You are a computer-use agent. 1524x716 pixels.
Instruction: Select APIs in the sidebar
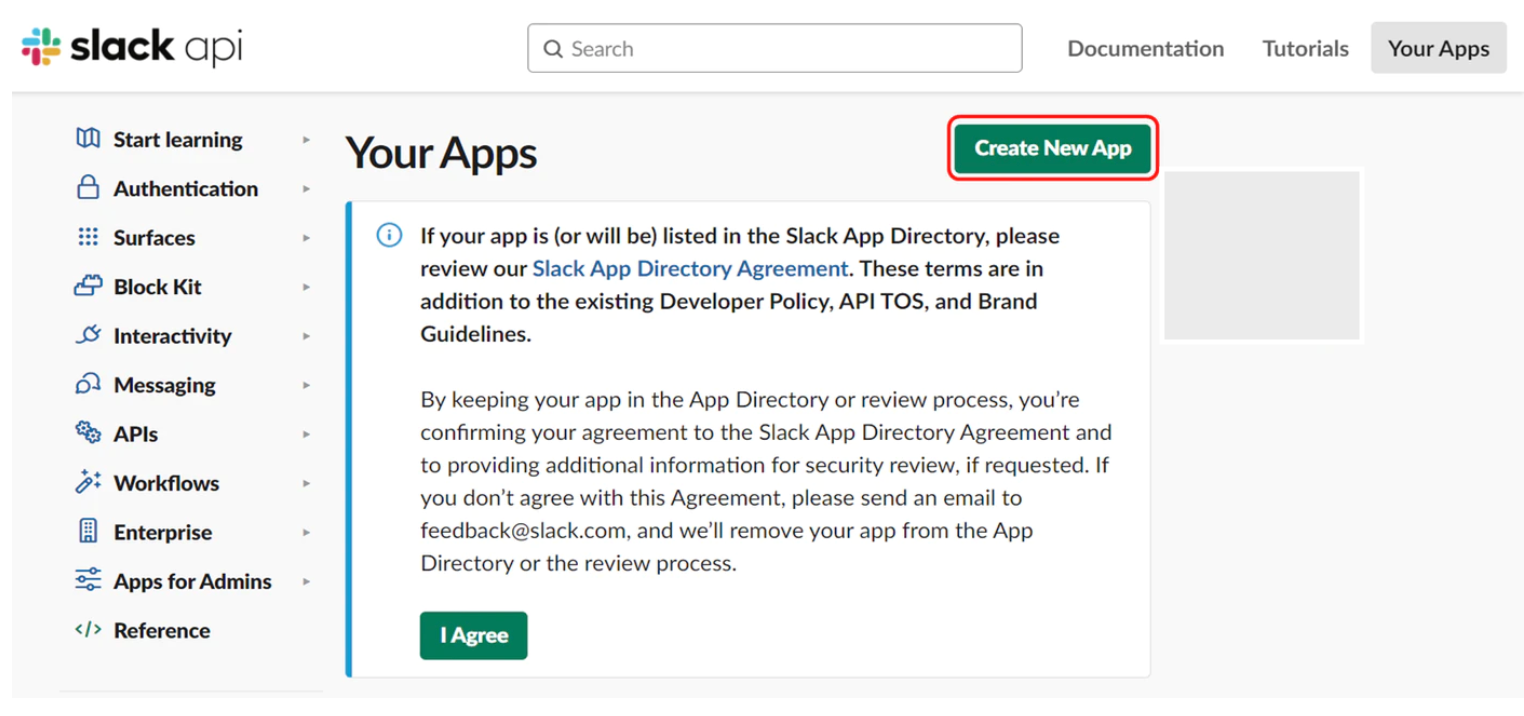[x=136, y=433]
